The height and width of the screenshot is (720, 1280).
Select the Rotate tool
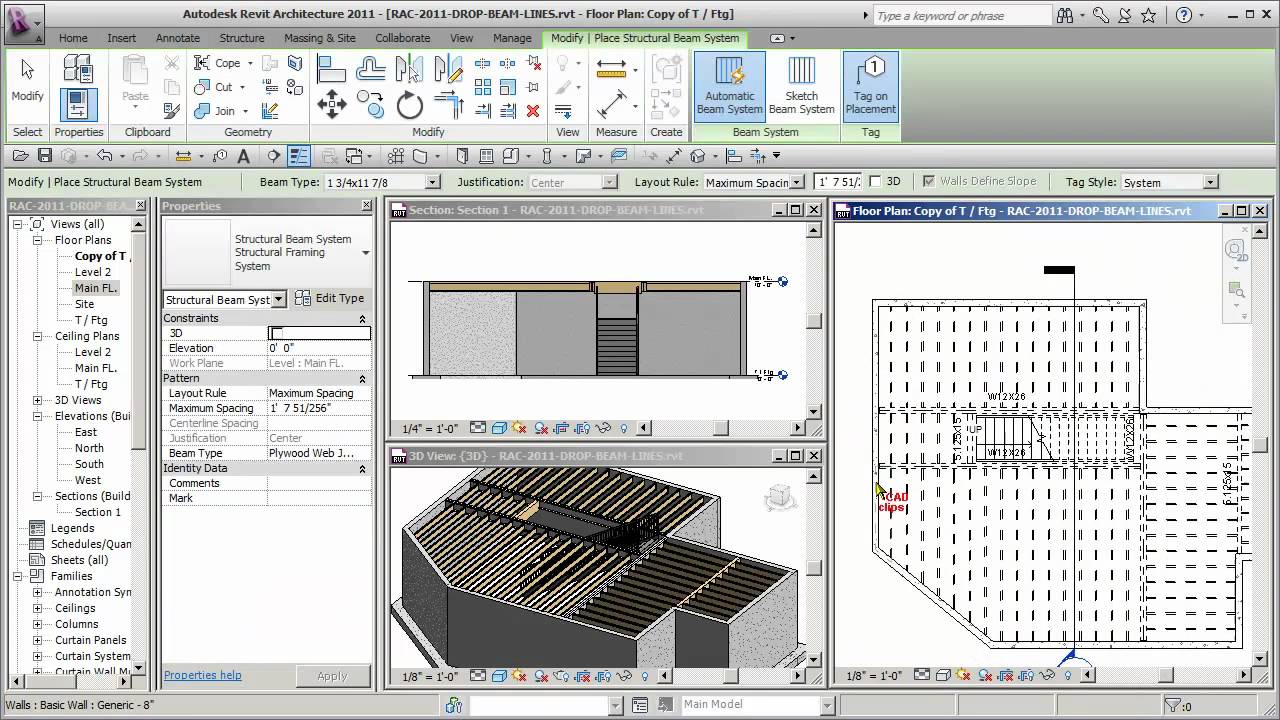click(410, 104)
